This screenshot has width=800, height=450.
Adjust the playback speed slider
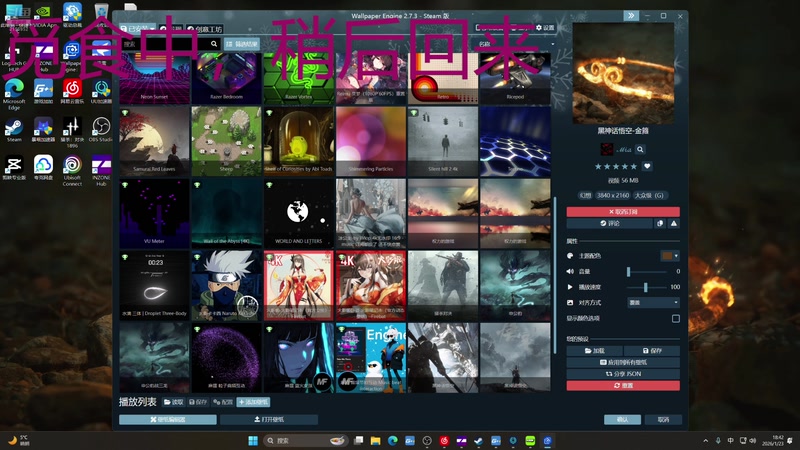647,287
